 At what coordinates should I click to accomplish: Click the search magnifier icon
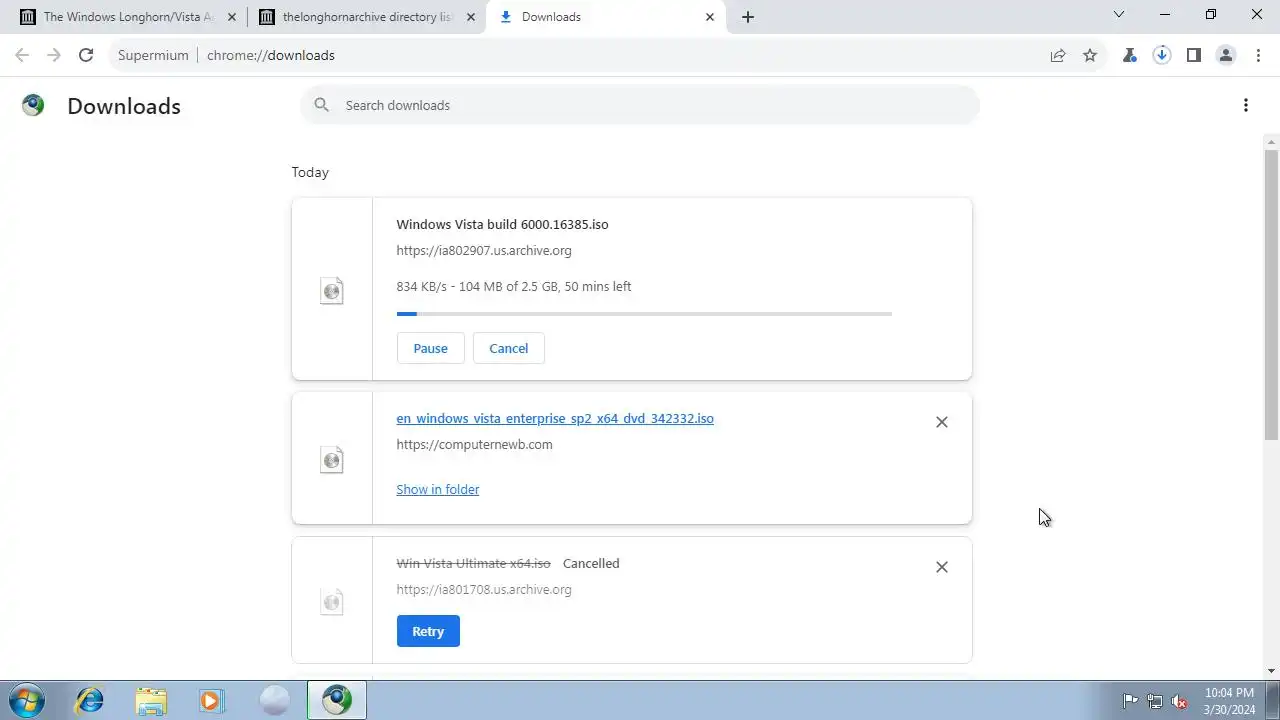pos(321,105)
